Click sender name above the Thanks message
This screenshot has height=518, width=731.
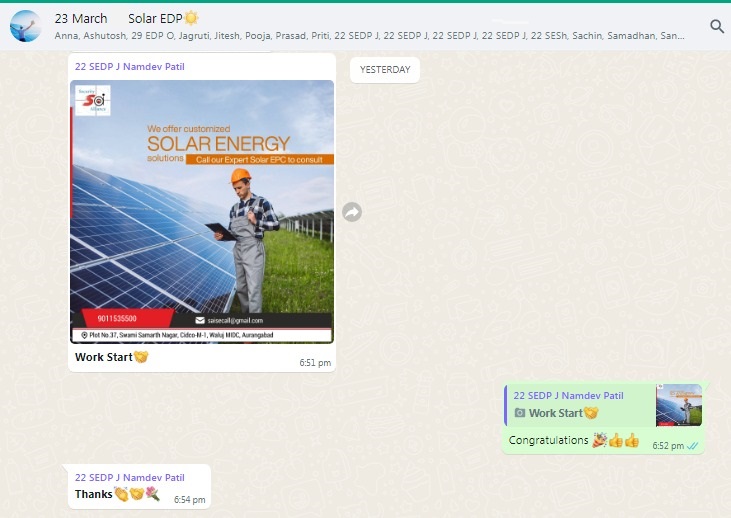129,477
